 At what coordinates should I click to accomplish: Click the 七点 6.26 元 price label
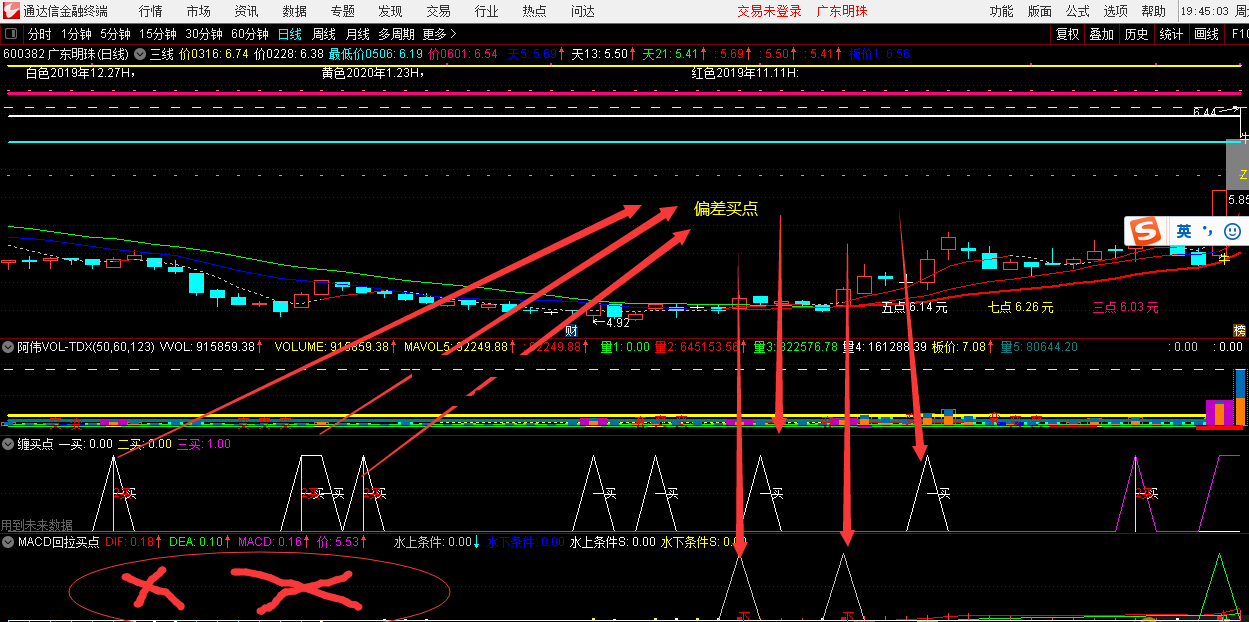point(1021,308)
